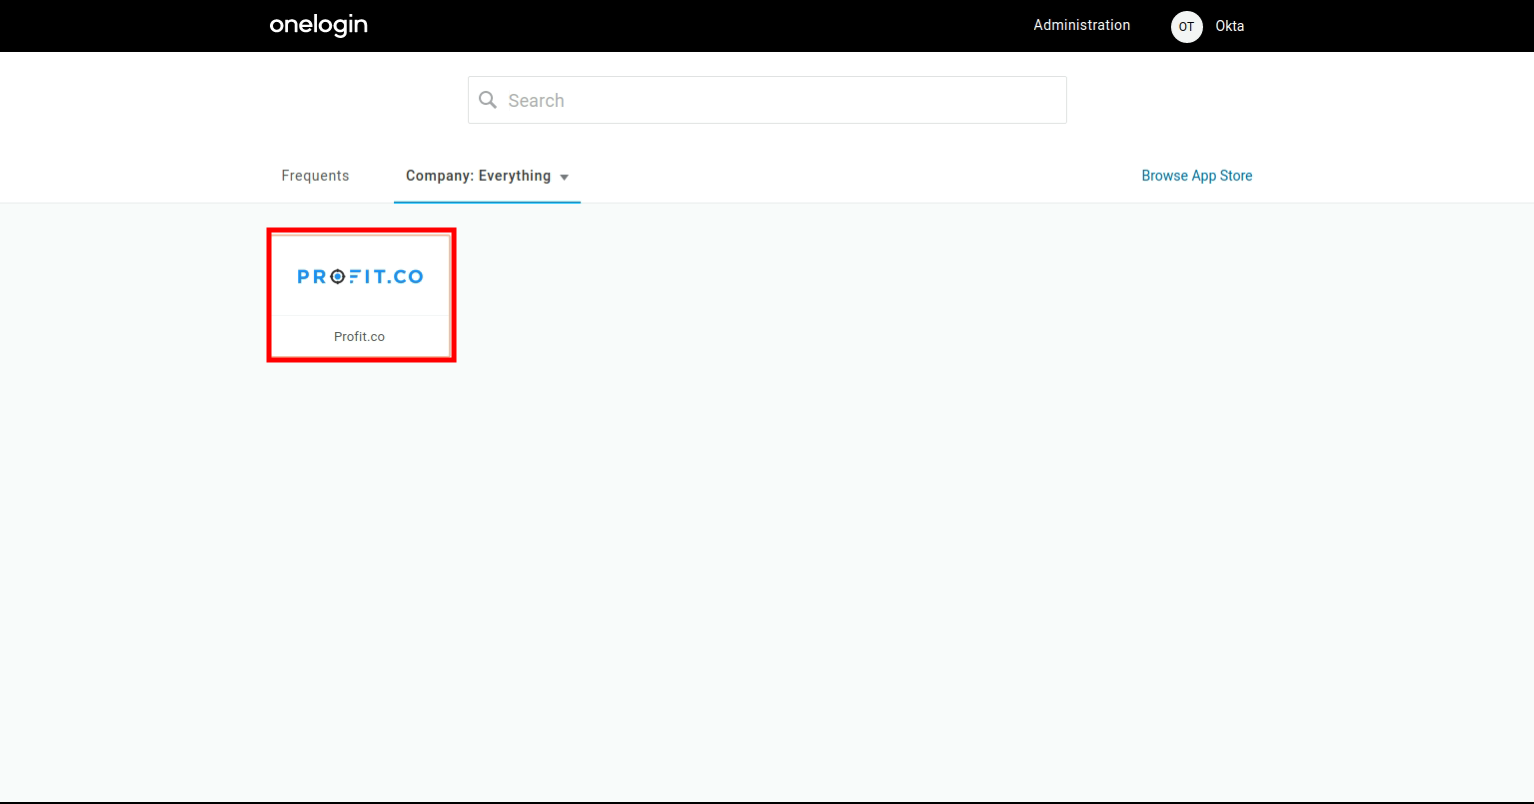Switch to the Frequents tab
This screenshot has height=804, width=1534.
(315, 176)
